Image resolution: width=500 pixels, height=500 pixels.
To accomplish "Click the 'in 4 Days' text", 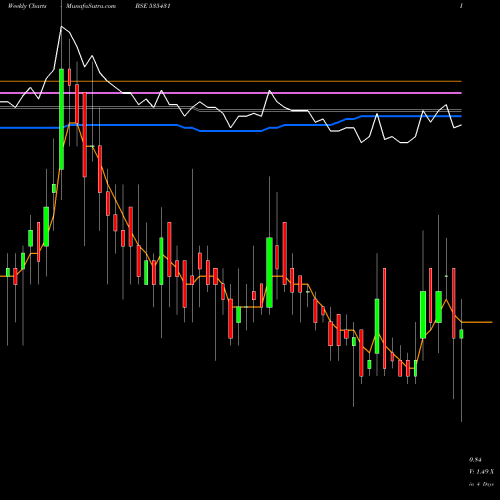I will [481, 484].
